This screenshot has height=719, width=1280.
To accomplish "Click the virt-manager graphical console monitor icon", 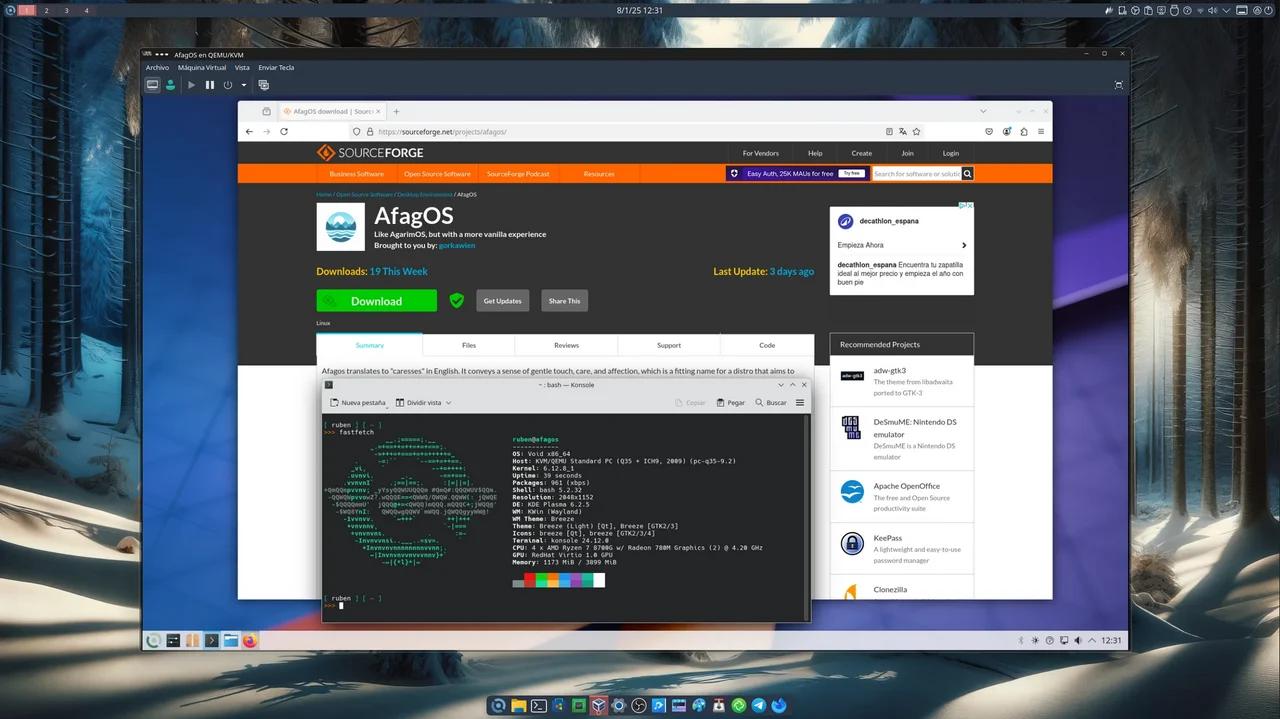I will click(153, 85).
